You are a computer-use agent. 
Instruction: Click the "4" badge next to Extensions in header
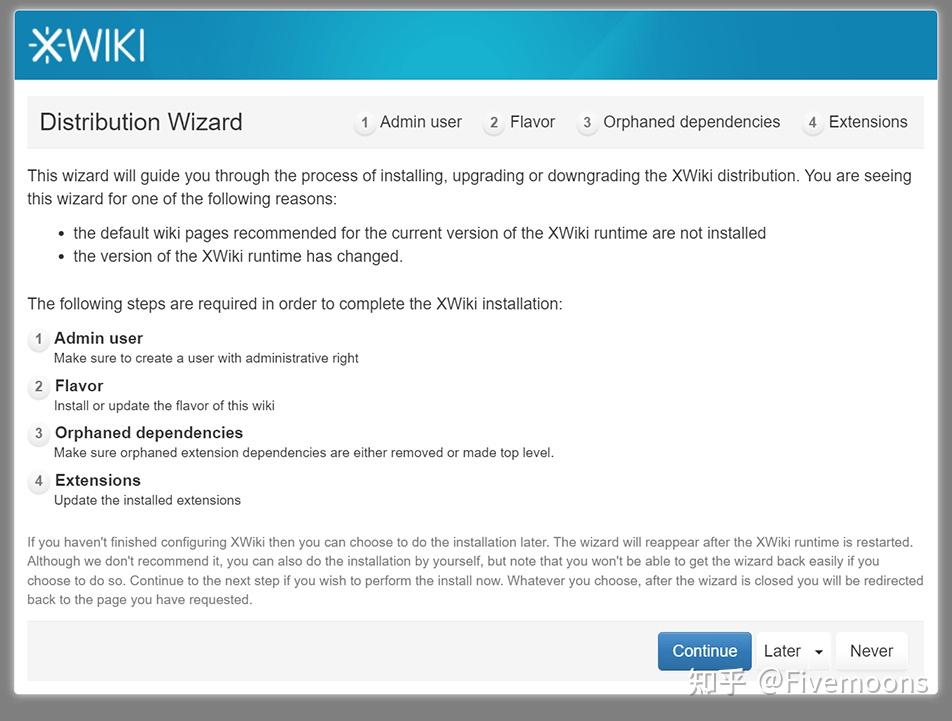click(813, 122)
